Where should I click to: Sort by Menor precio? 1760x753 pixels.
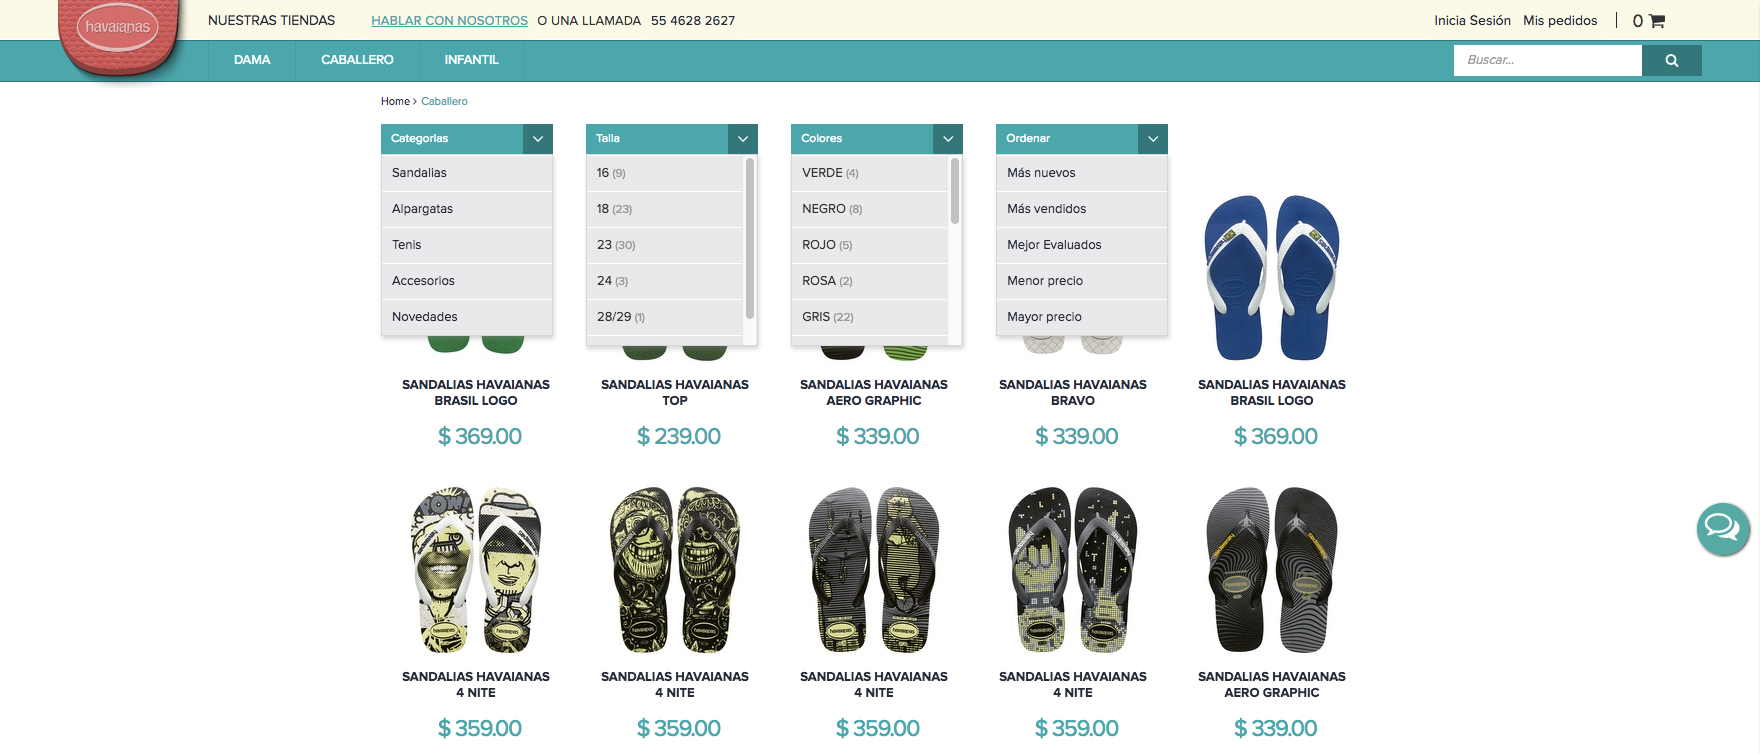click(x=1082, y=281)
